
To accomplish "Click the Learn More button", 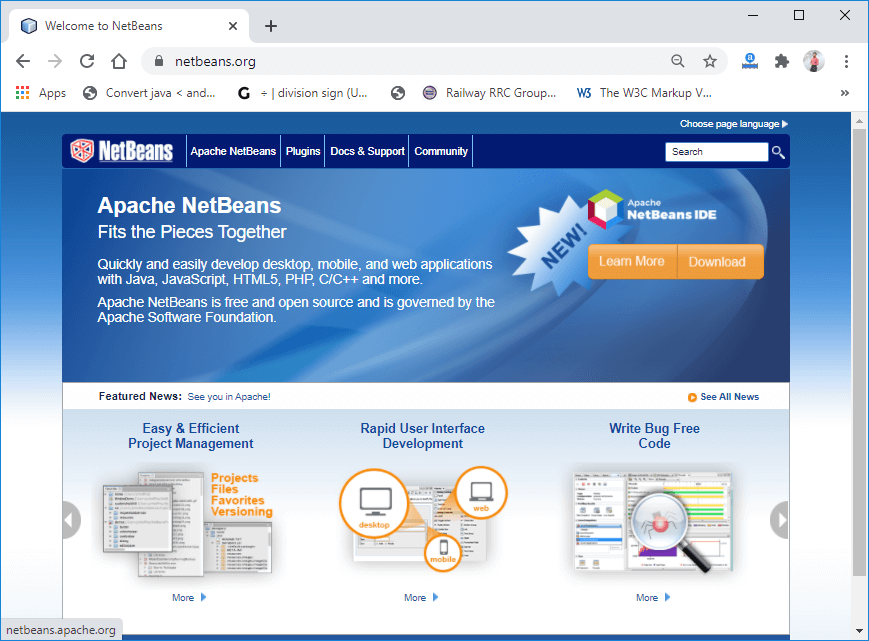I will click(632, 261).
